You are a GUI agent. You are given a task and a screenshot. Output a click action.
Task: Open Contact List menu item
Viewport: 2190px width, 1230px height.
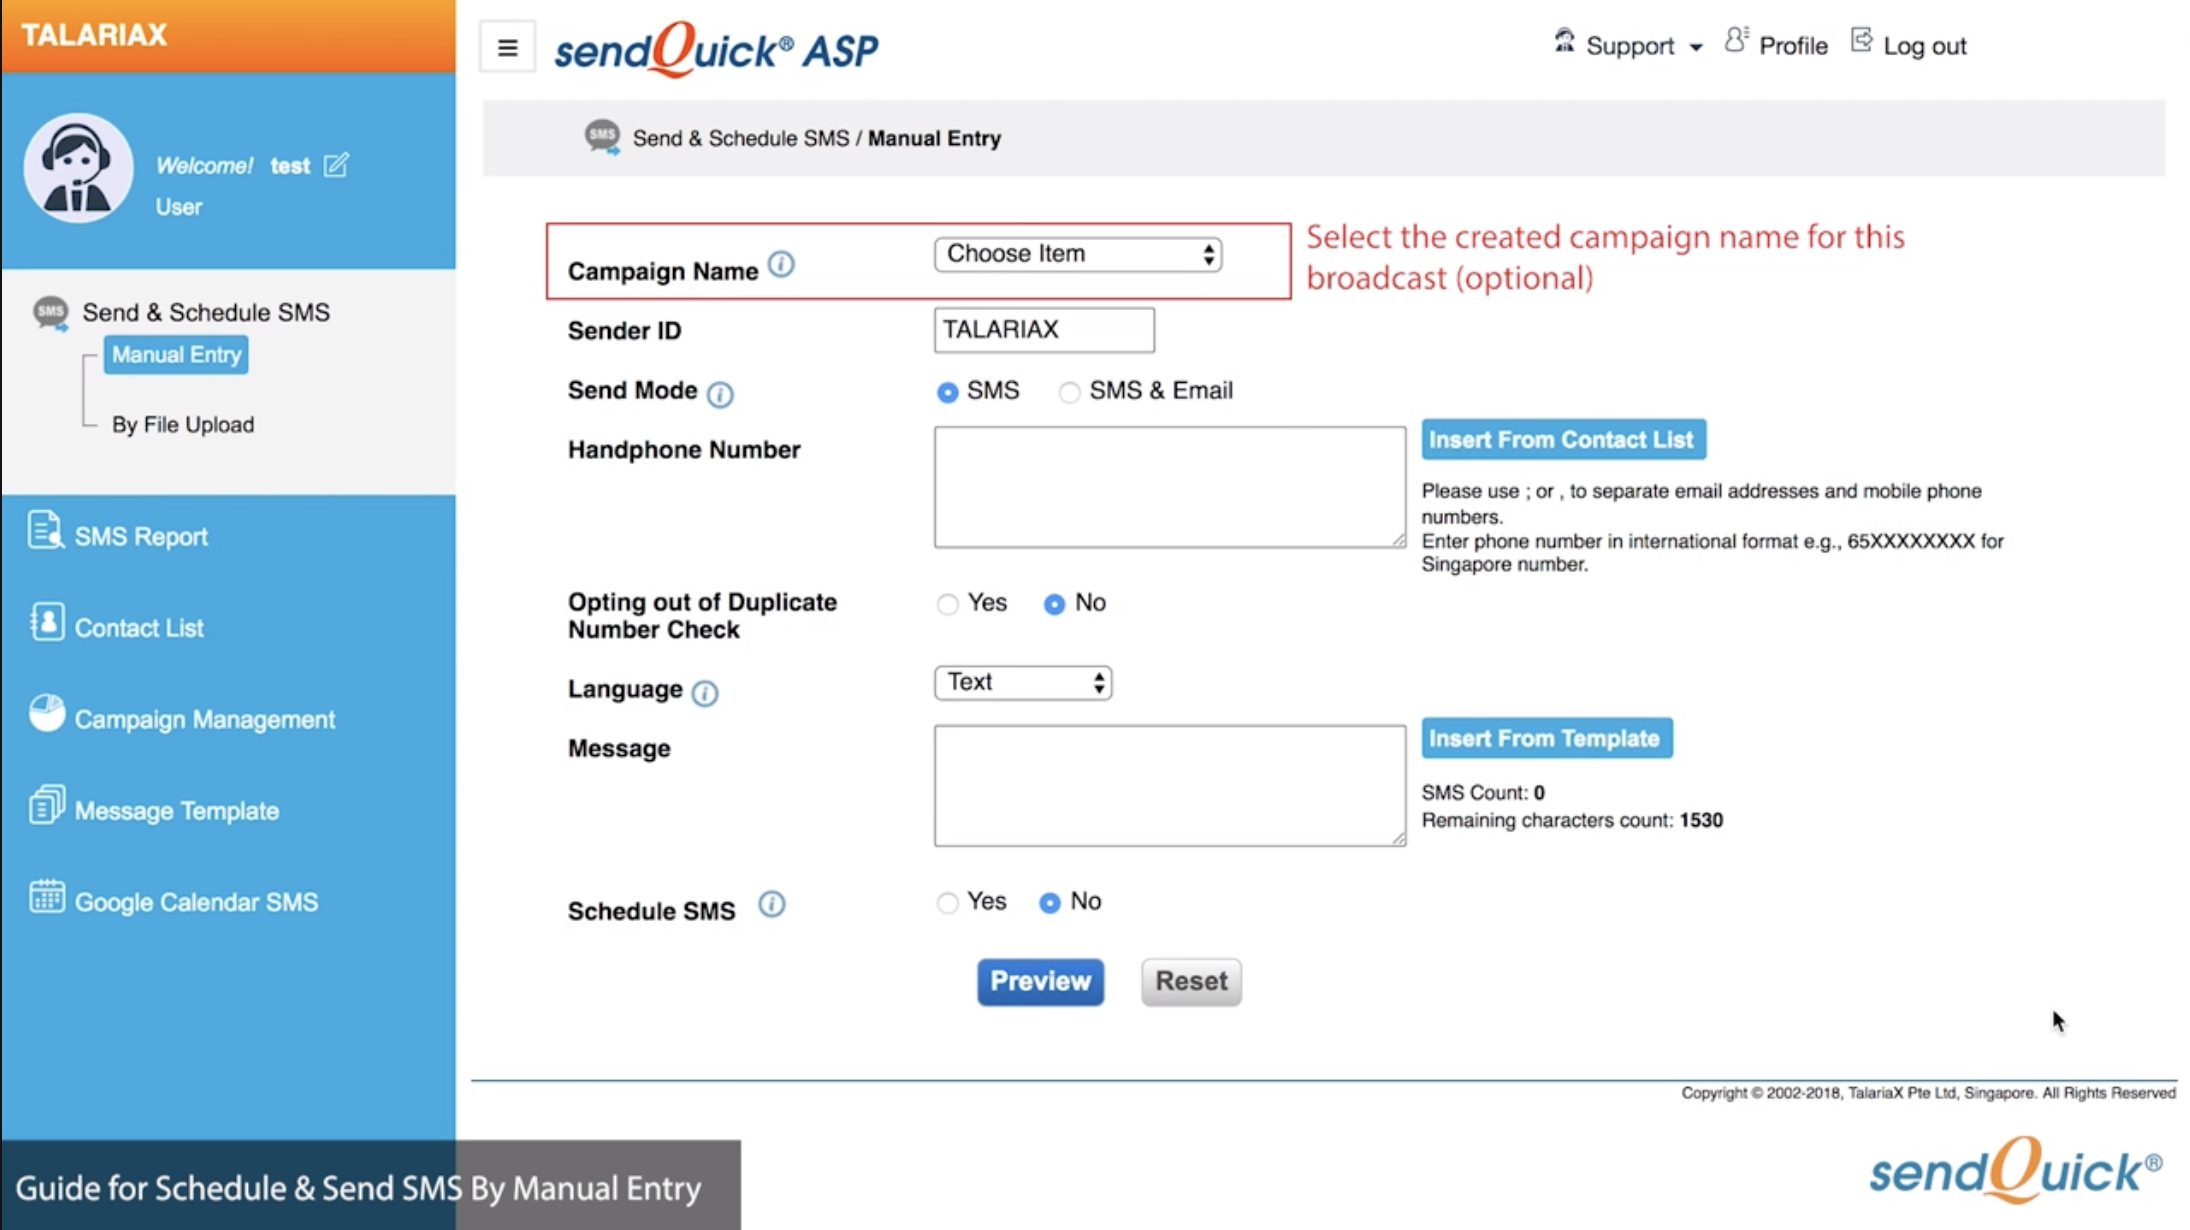click(139, 628)
